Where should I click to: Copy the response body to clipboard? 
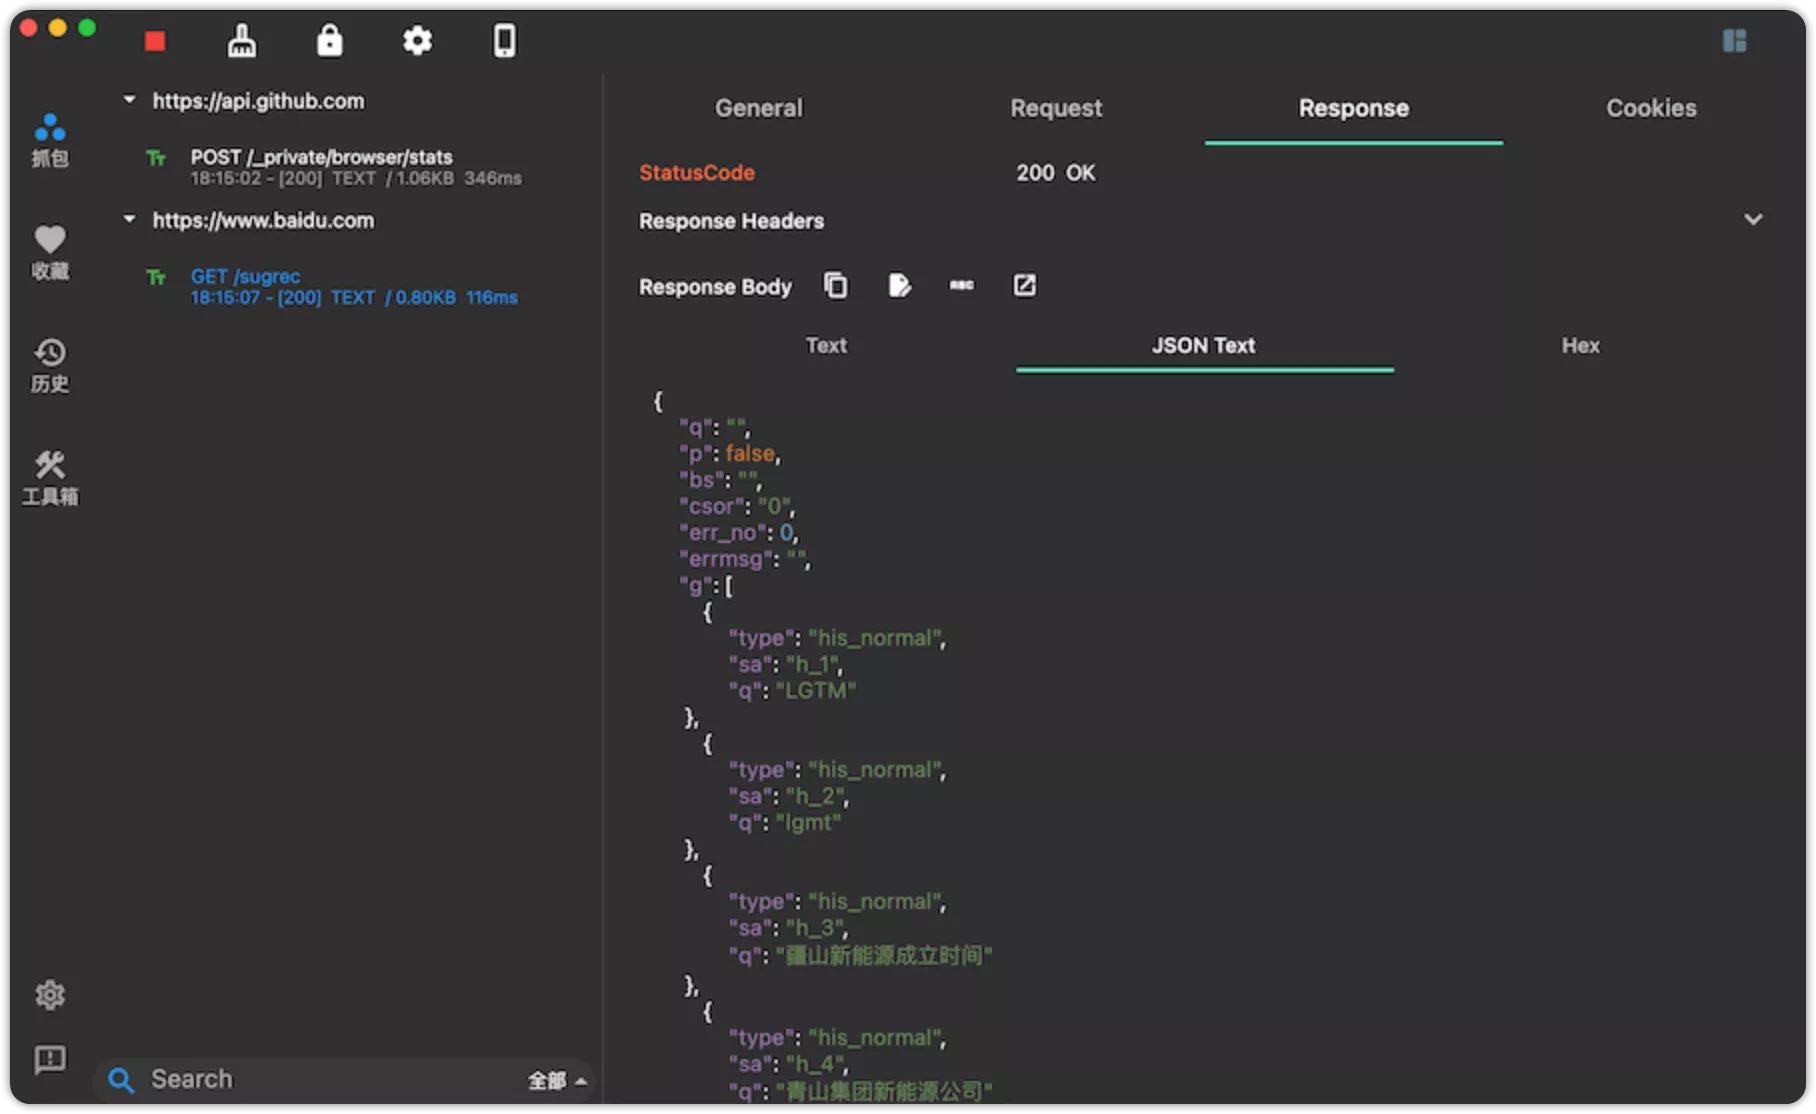tap(835, 286)
